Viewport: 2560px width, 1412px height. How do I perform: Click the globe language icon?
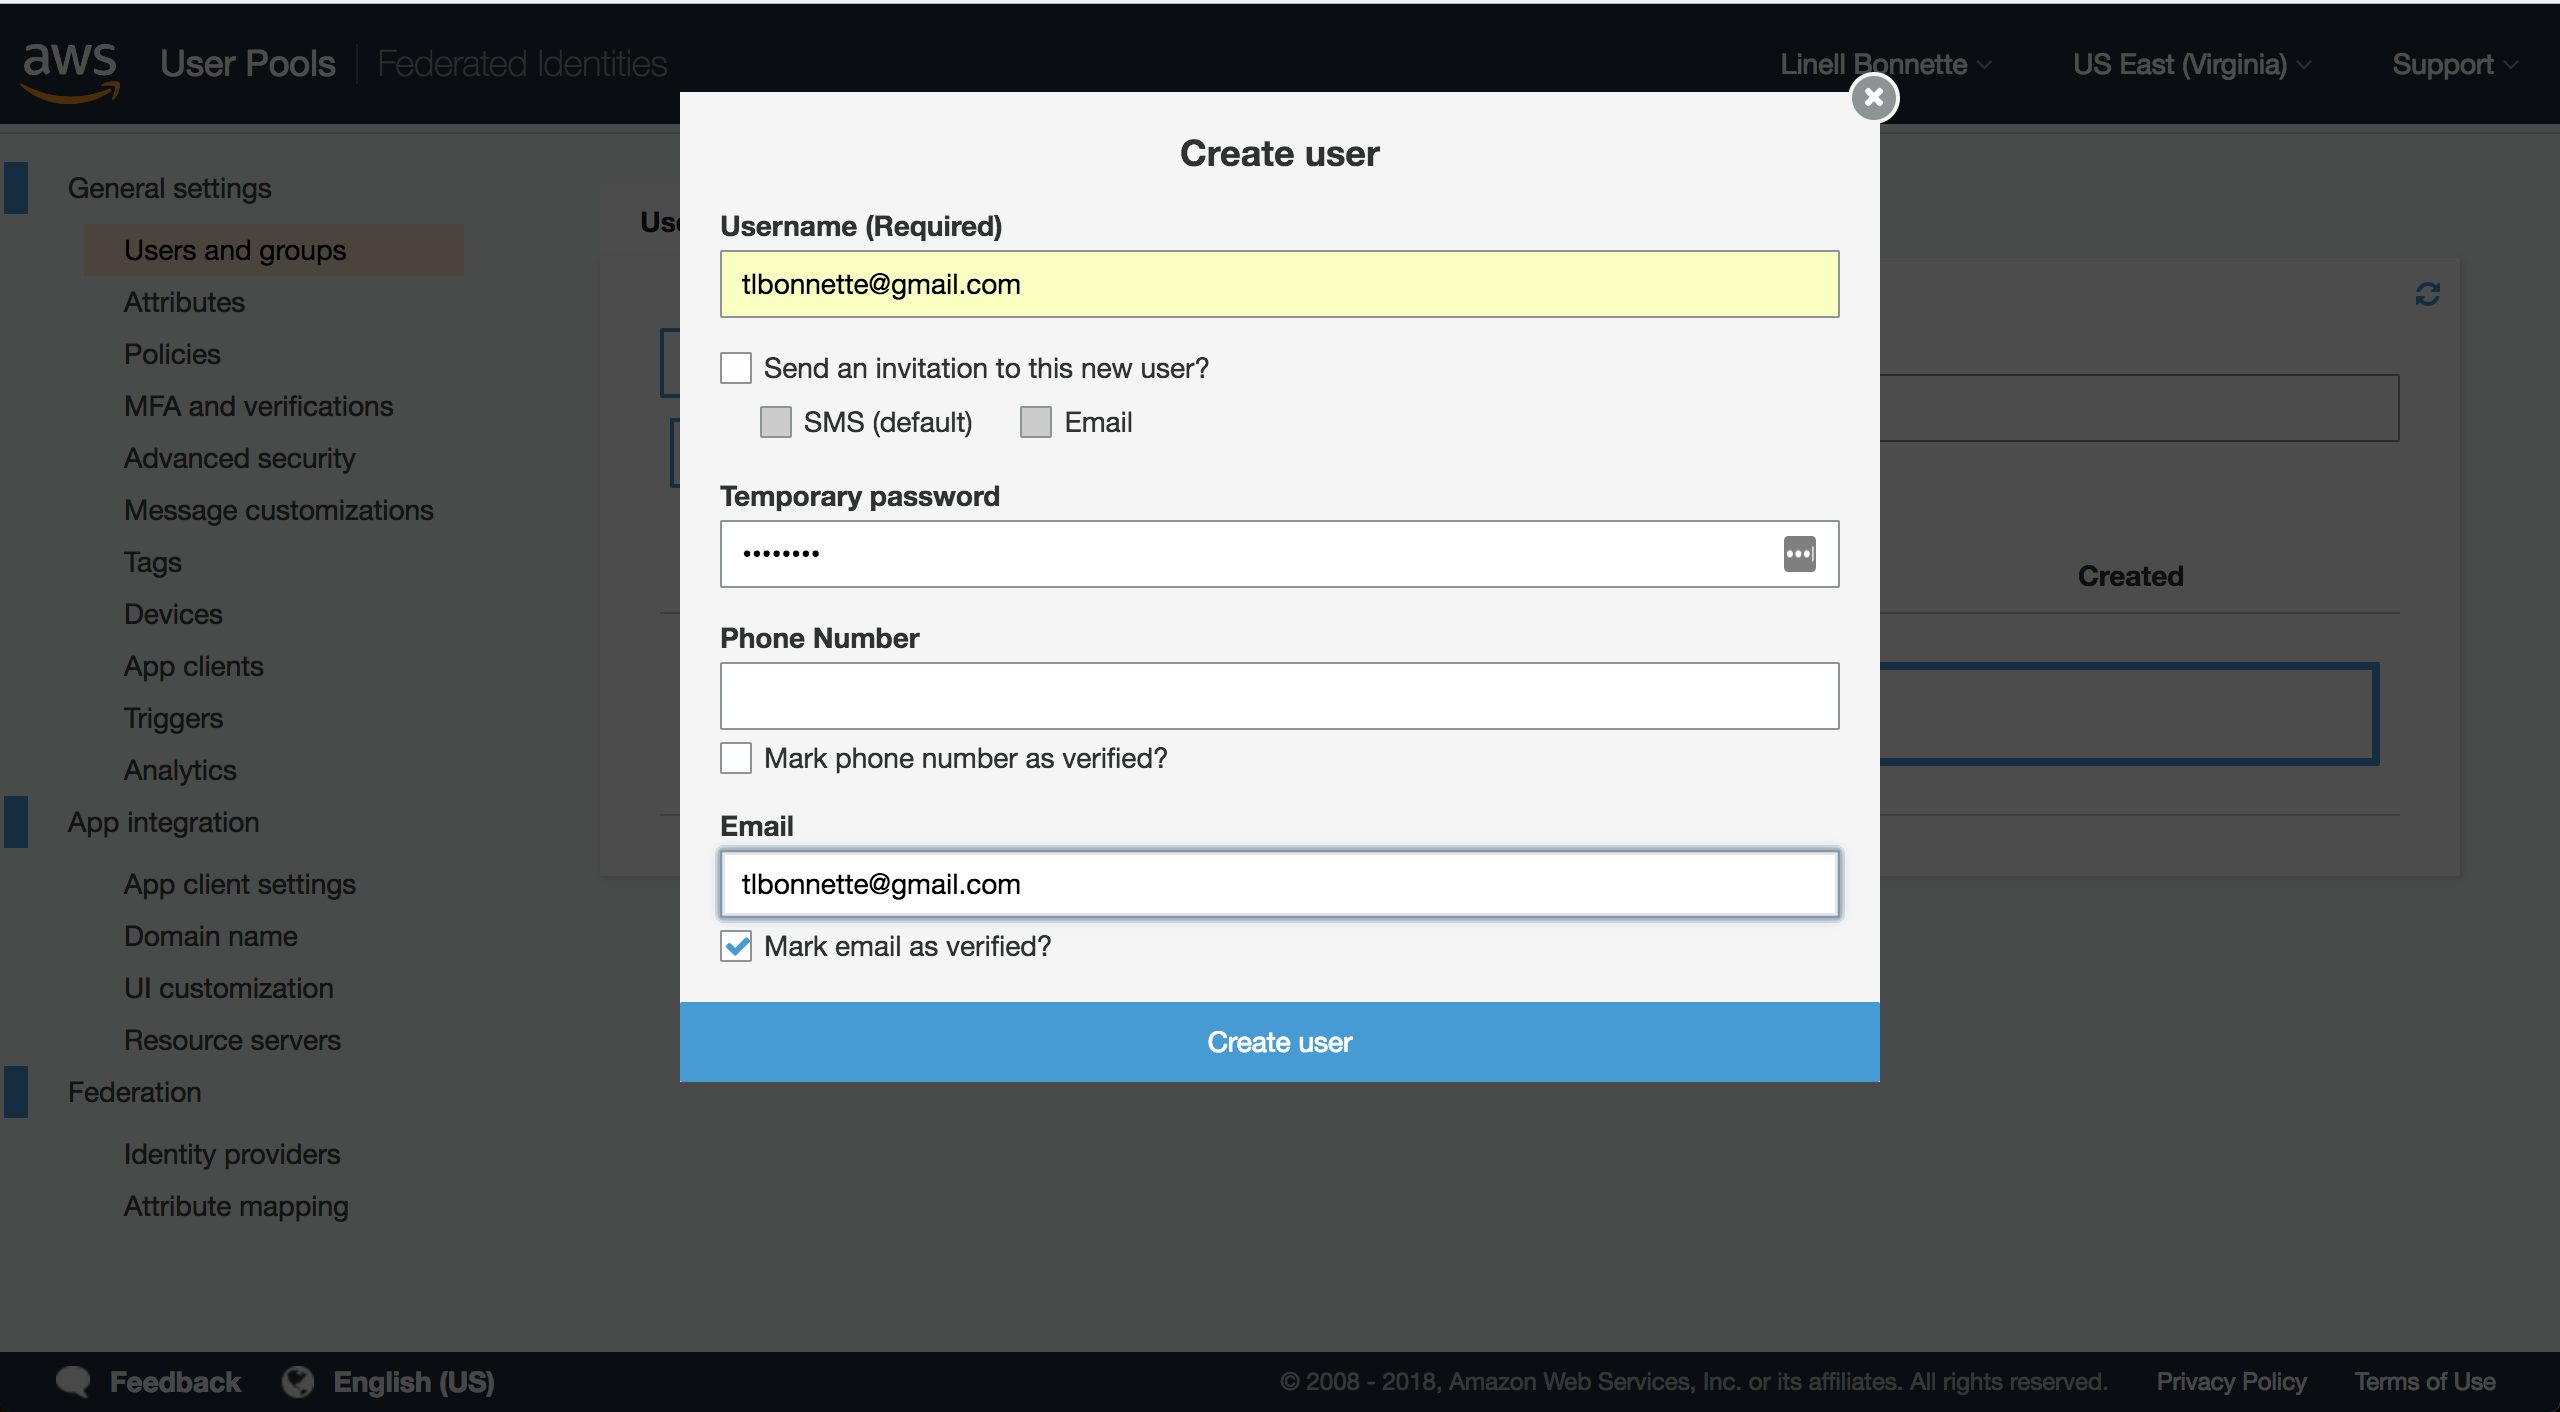pyautogui.click(x=297, y=1381)
